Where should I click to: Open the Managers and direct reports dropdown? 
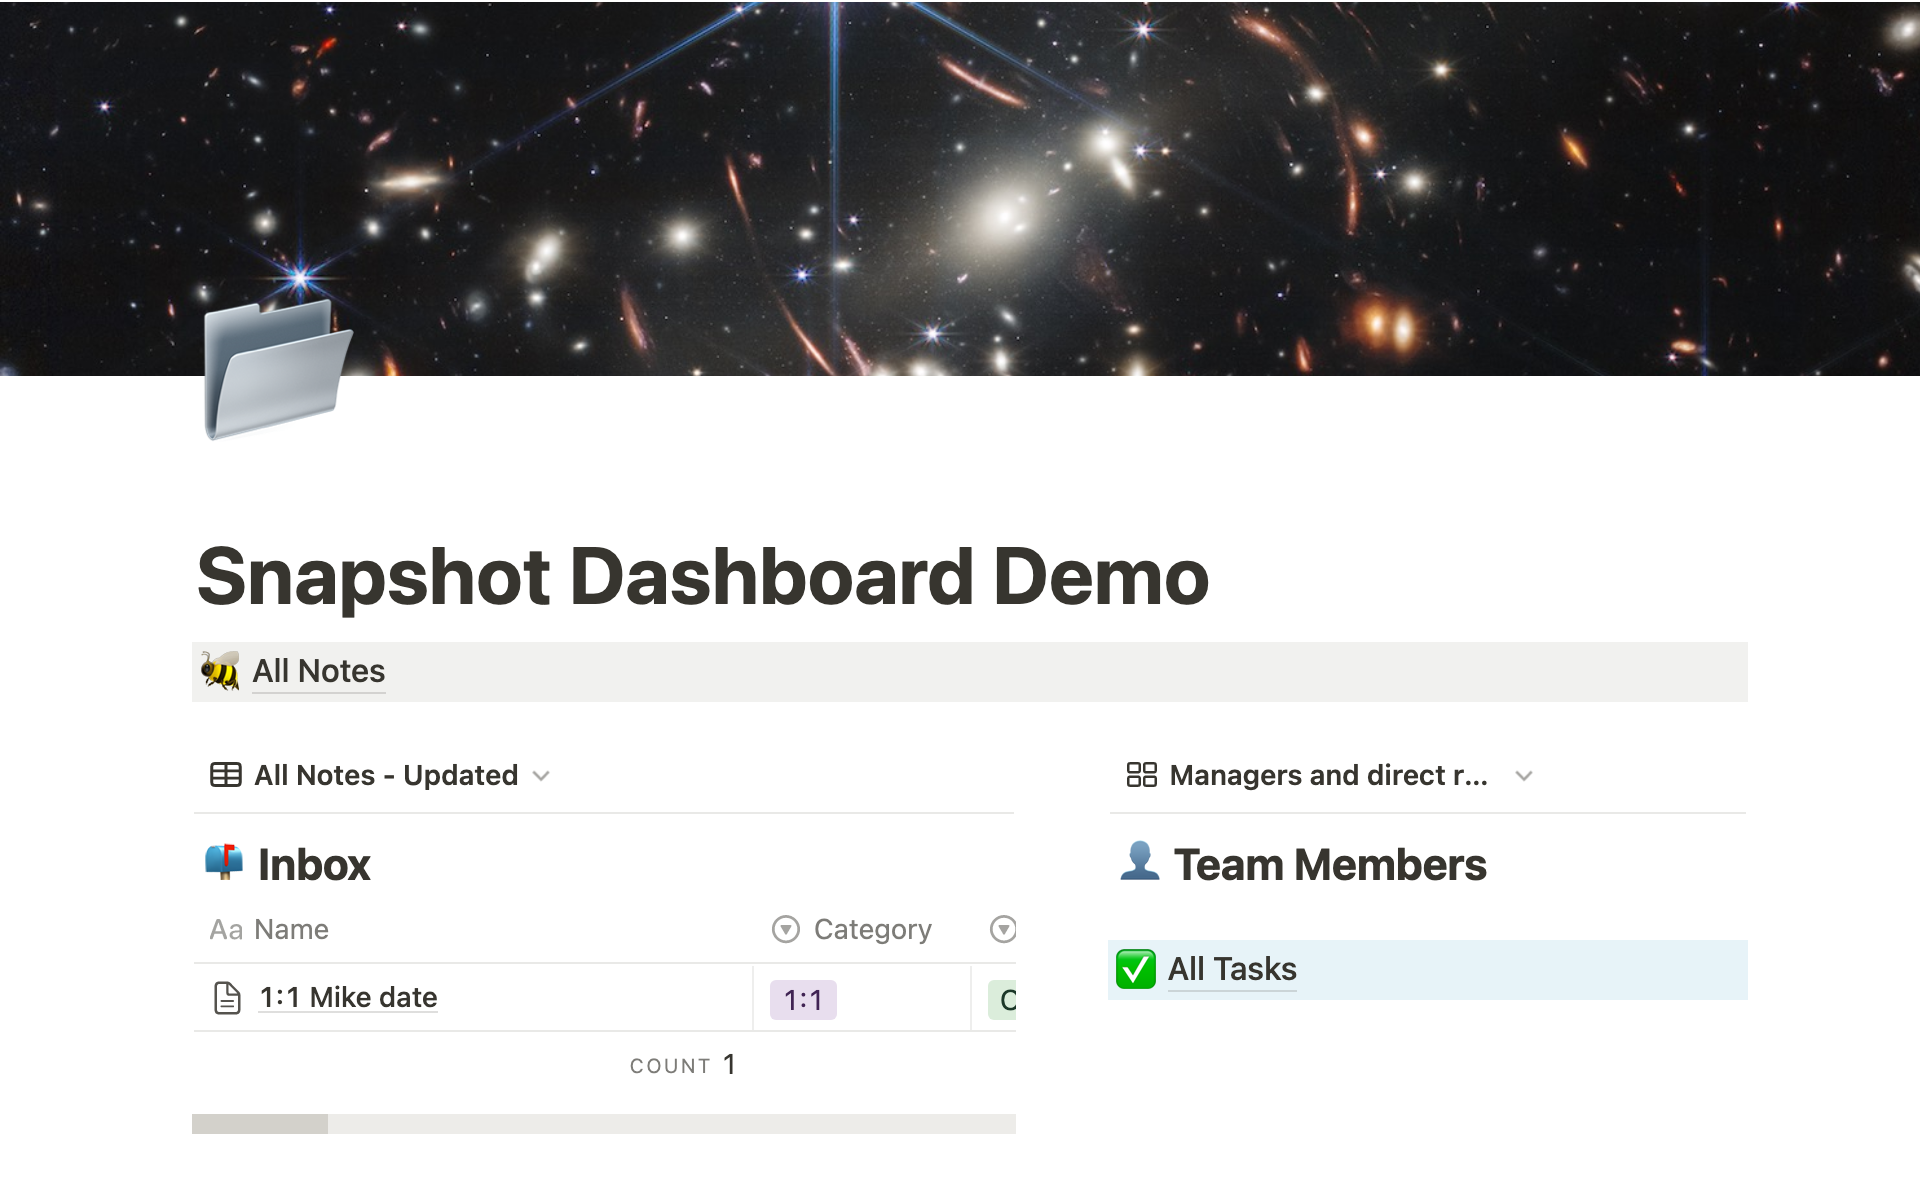point(1524,776)
